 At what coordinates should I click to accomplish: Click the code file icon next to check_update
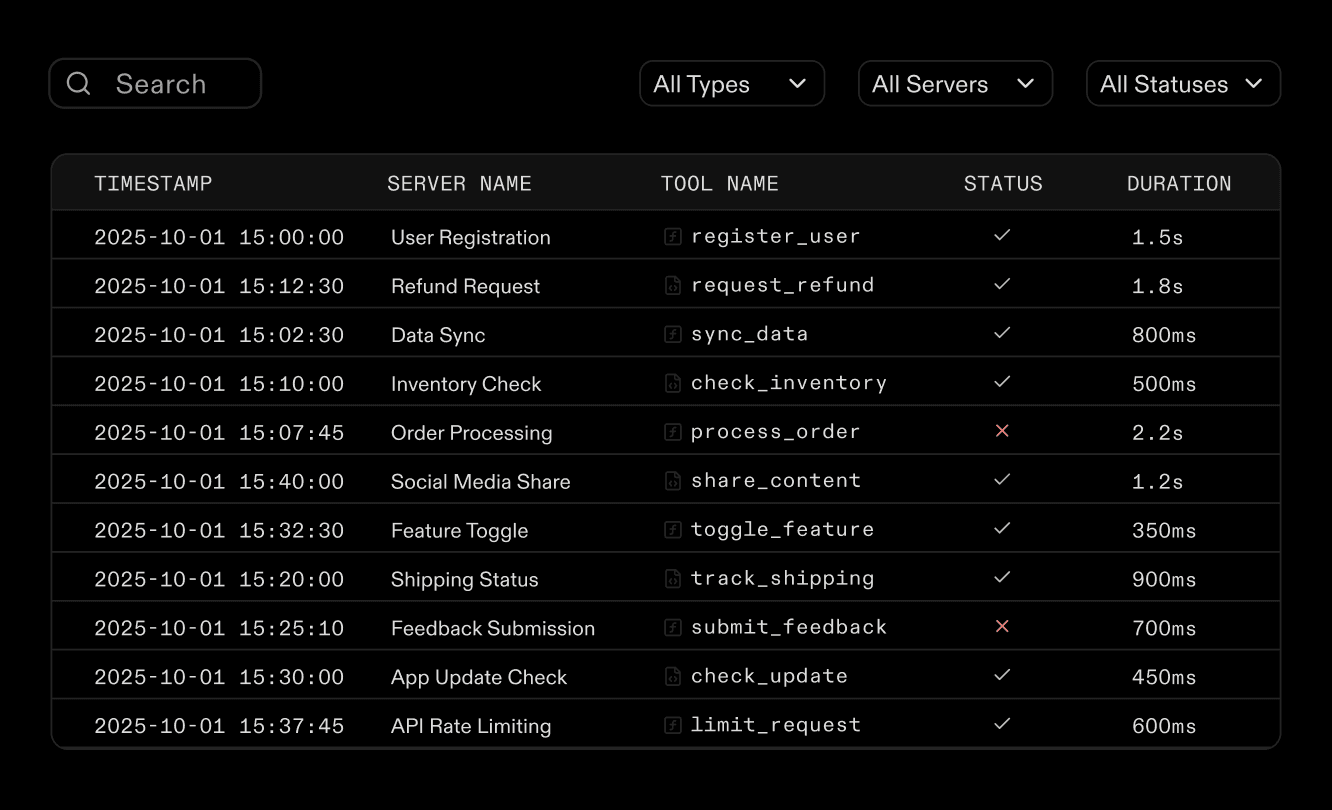coord(670,675)
